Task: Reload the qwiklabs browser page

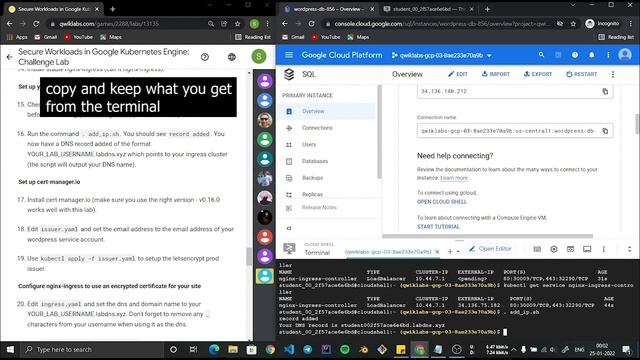Action: (x=36, y=24)
